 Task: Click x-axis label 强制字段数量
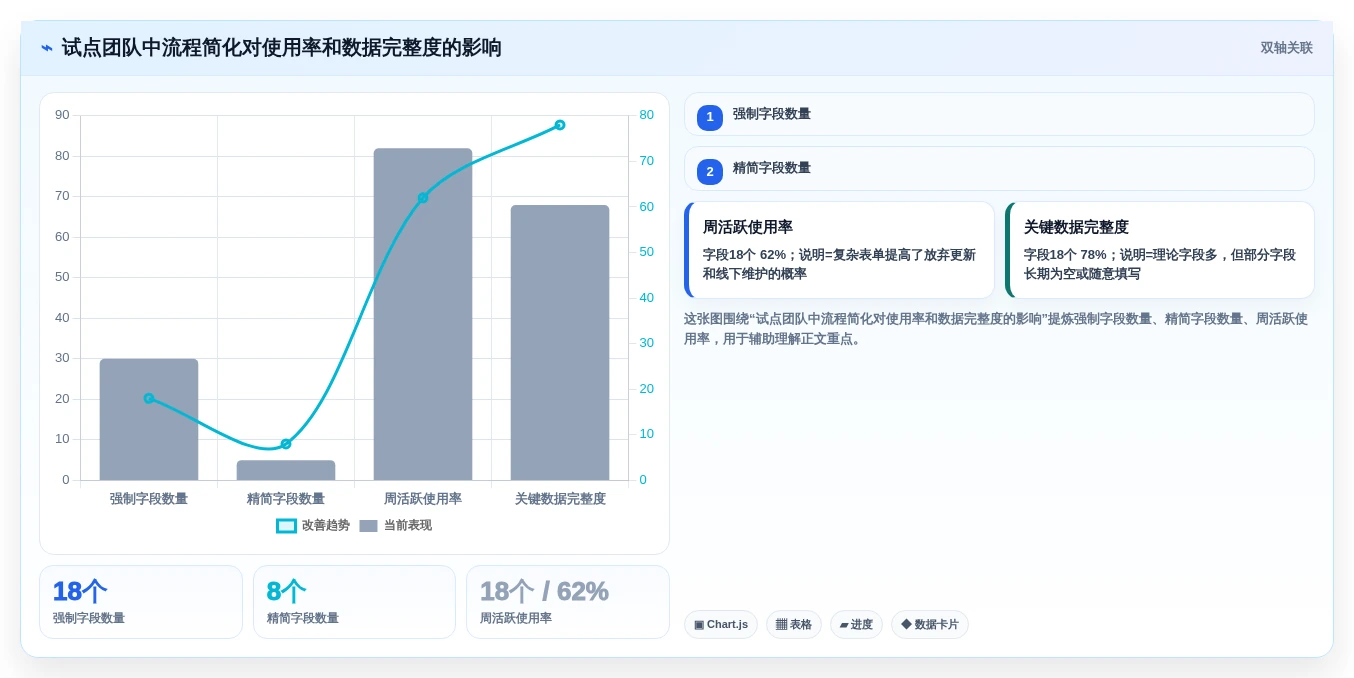149,499
